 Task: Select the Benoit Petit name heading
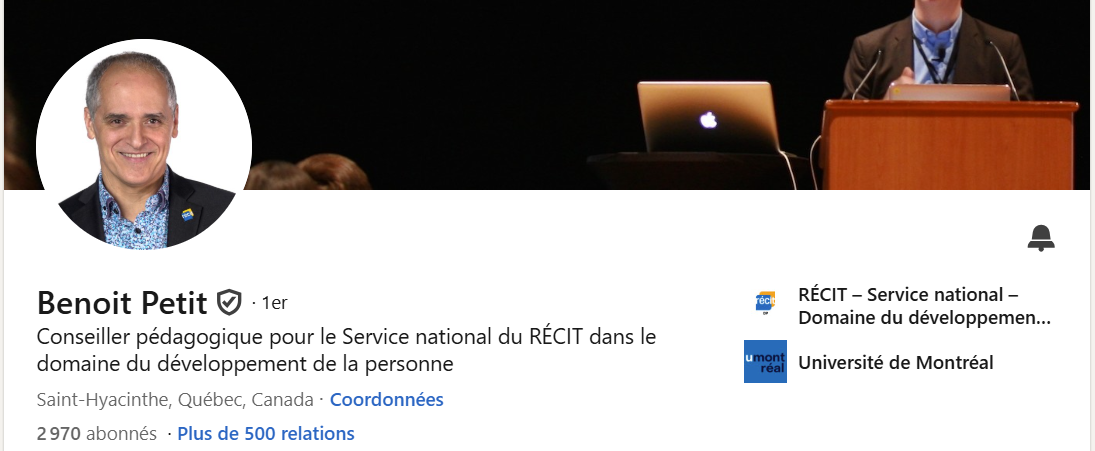pyautogui.click(x=122, y=304)
